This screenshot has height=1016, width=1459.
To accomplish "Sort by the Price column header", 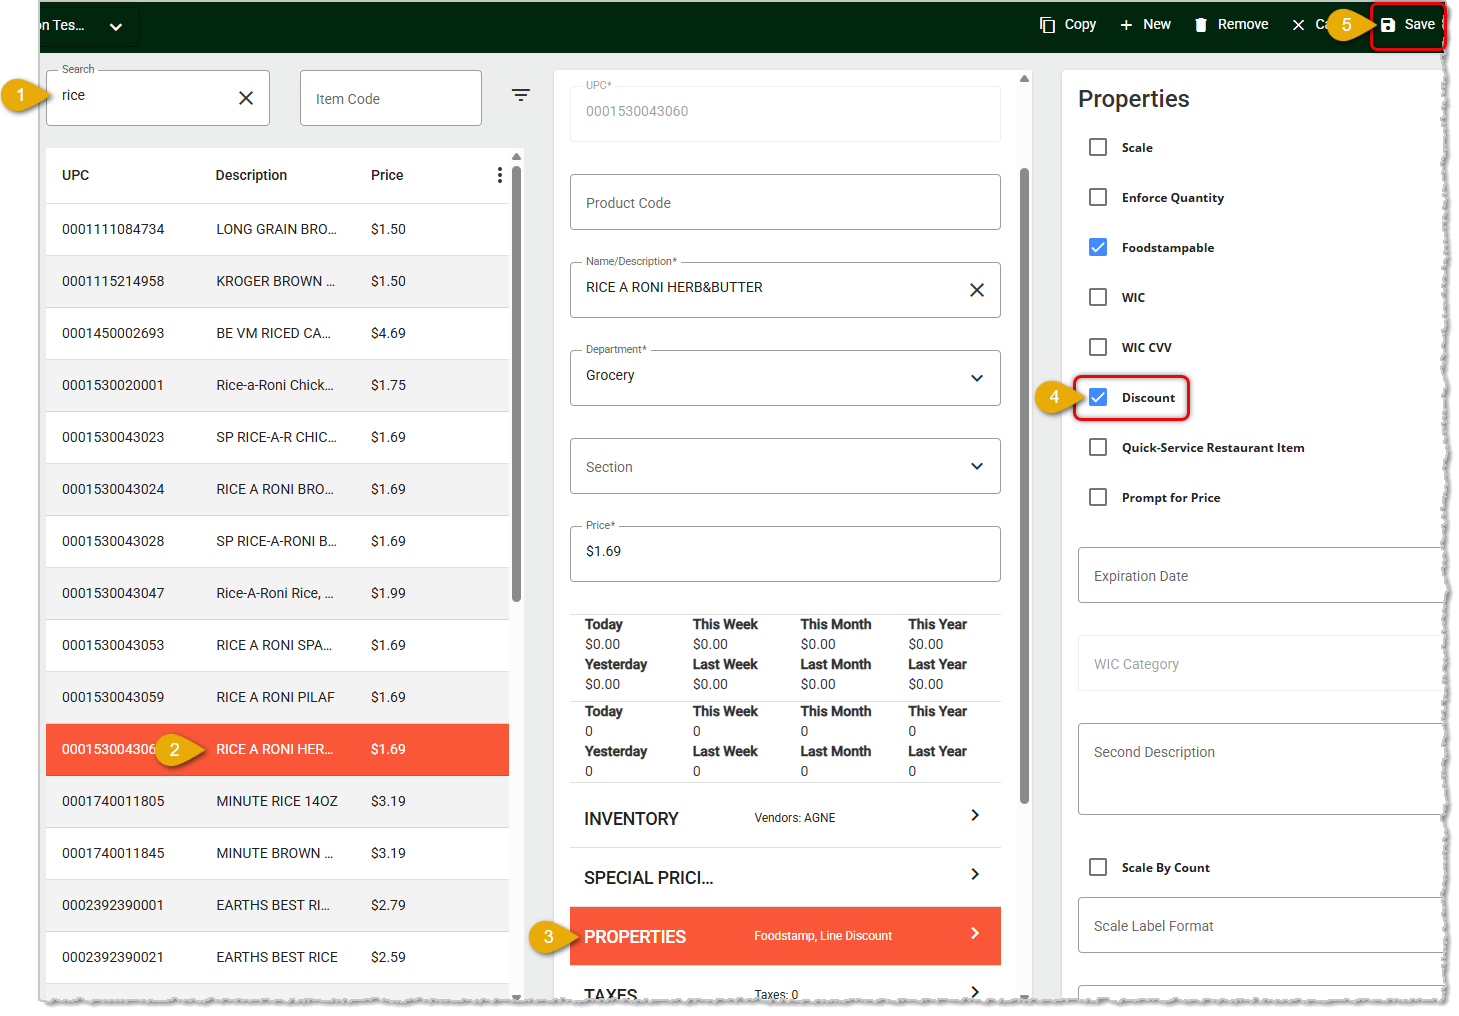I will pyautogui.click(x=387, y=175).
